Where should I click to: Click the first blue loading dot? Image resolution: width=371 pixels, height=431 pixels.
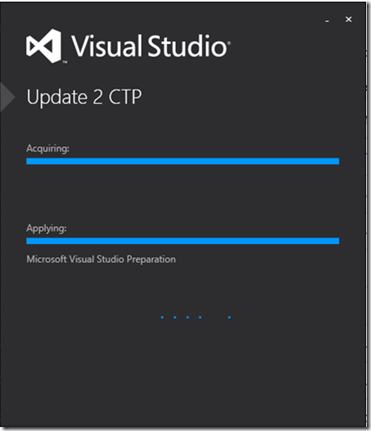click(162, 317)
